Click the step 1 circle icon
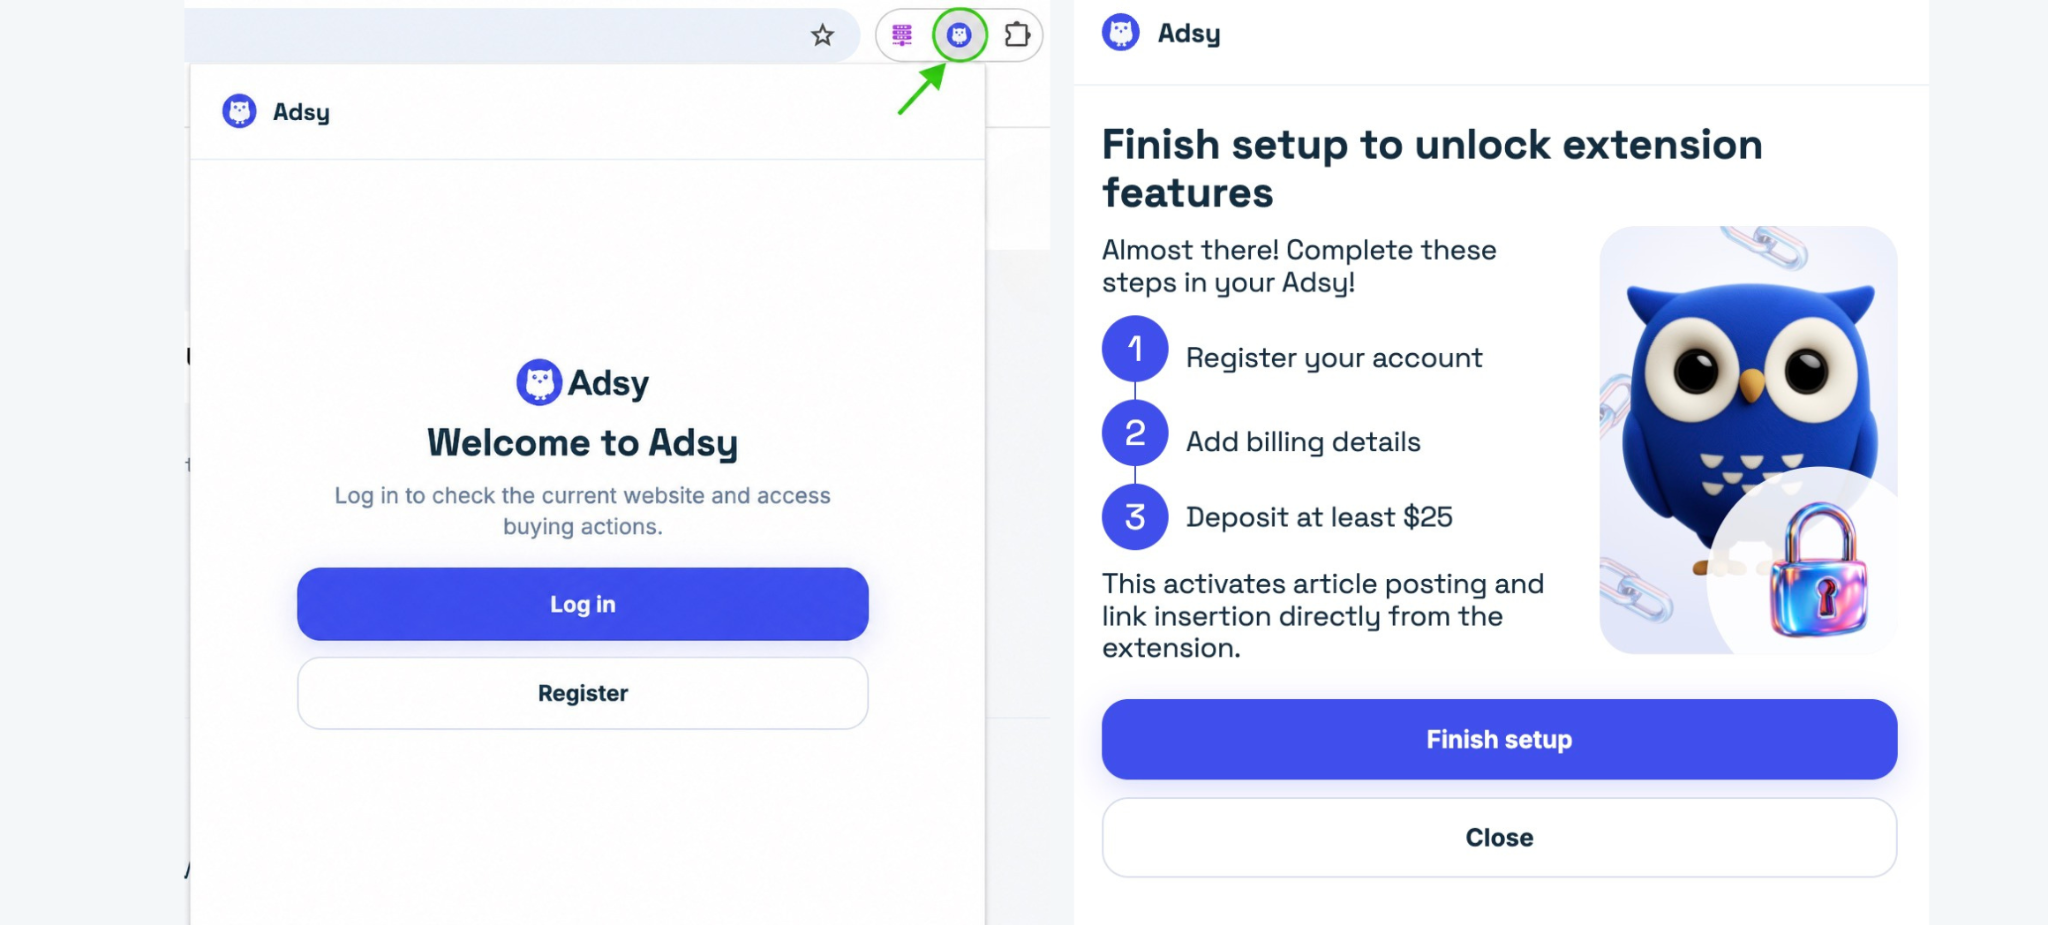 pos(1135,349)
